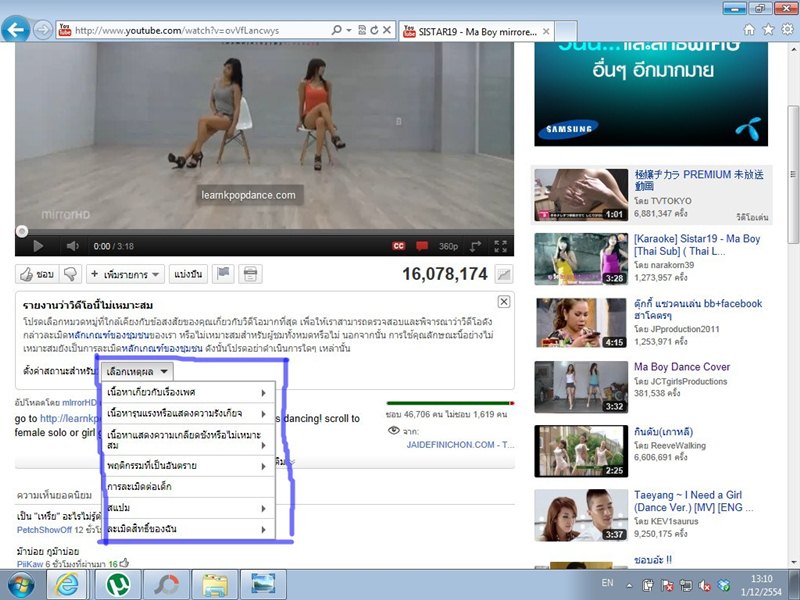The width and height of the screenshot is (800, 600).
Task: Open the compatibility view icon in address bar
Action: pos(362,30)
